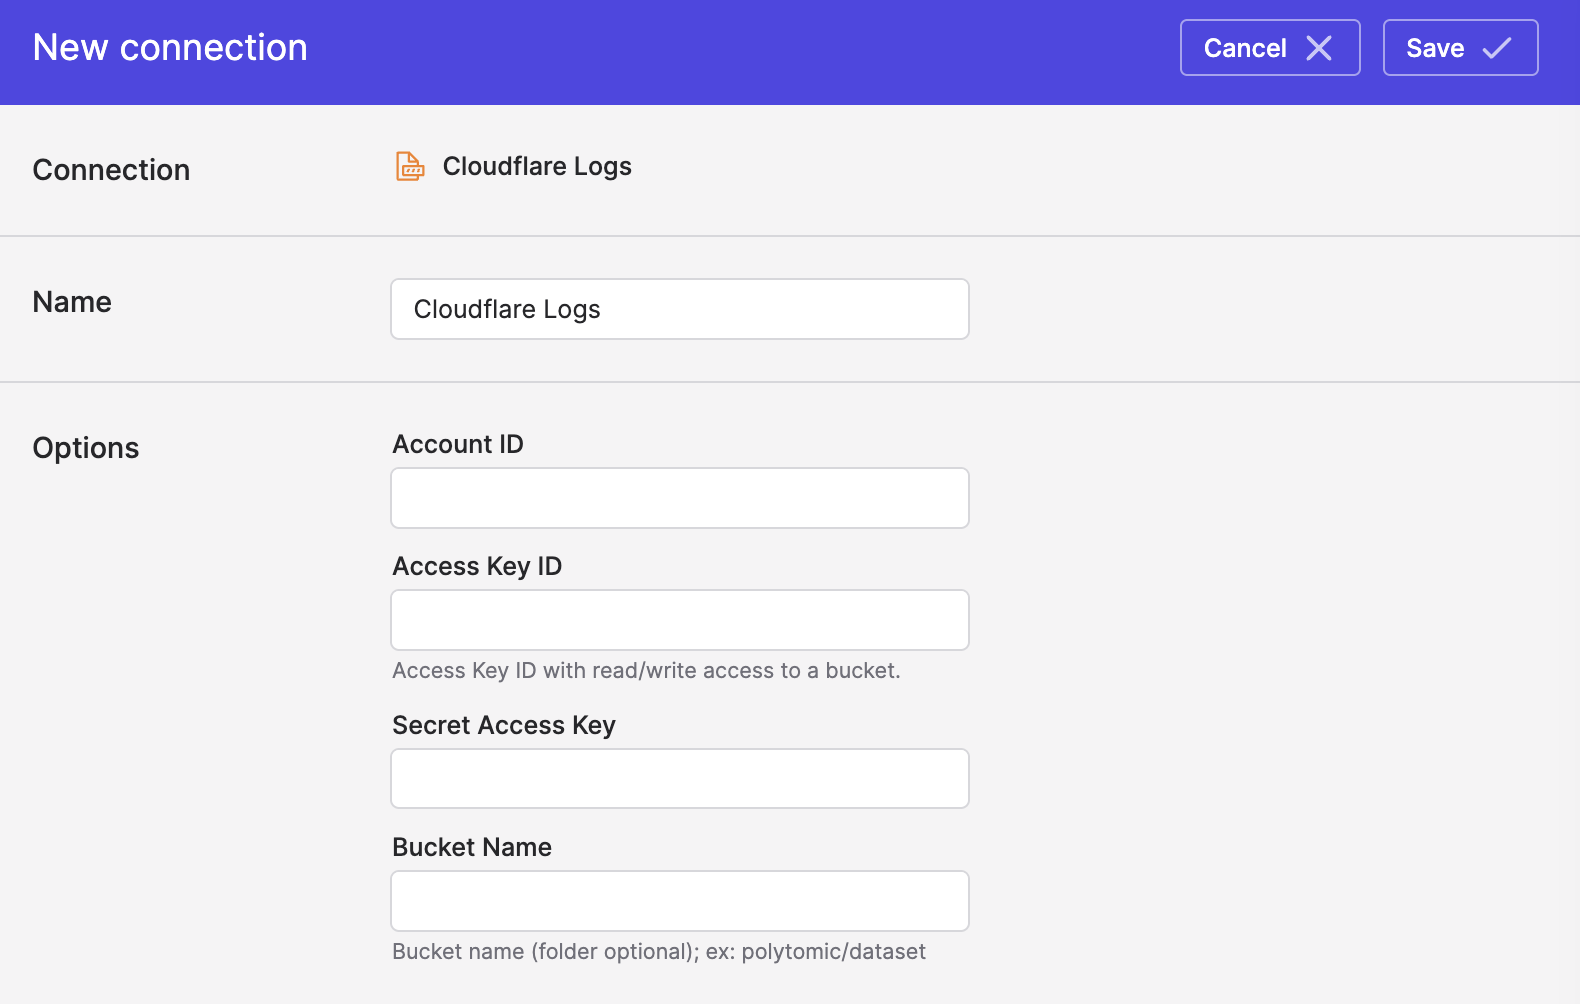Click the read/write access helper text
Screen dimensions: 1580x1004
coord(646,671)
